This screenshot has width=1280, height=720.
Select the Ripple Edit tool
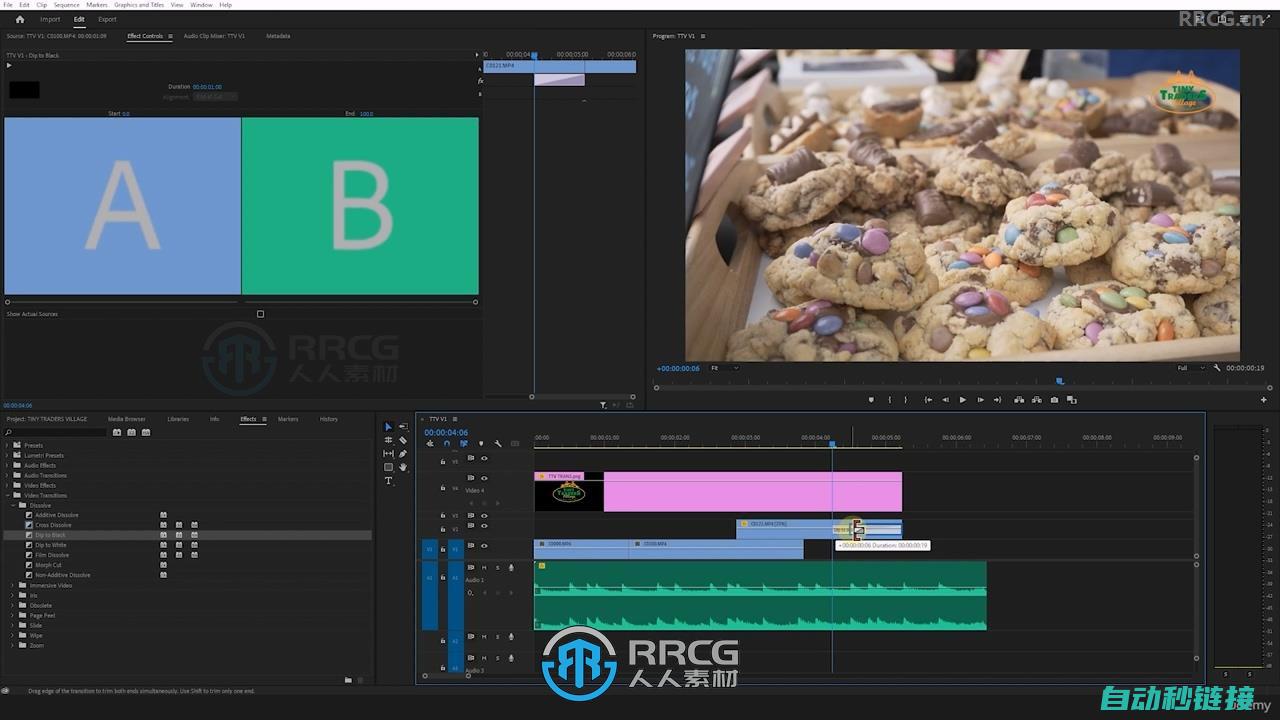tap(389, 440)
